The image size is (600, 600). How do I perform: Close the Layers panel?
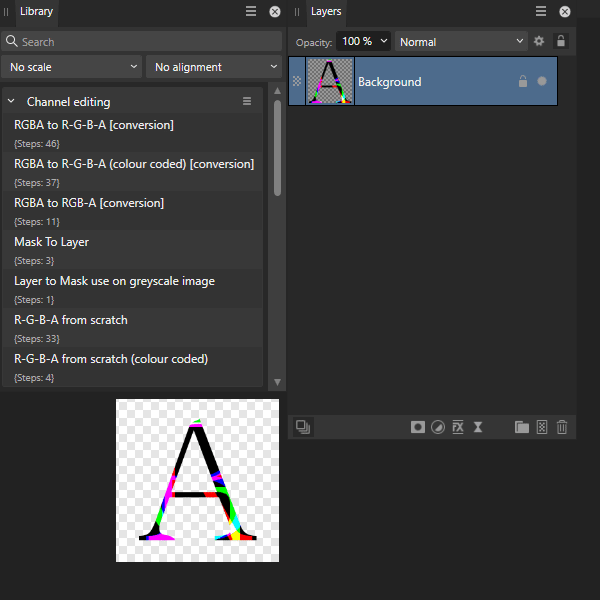565,11
